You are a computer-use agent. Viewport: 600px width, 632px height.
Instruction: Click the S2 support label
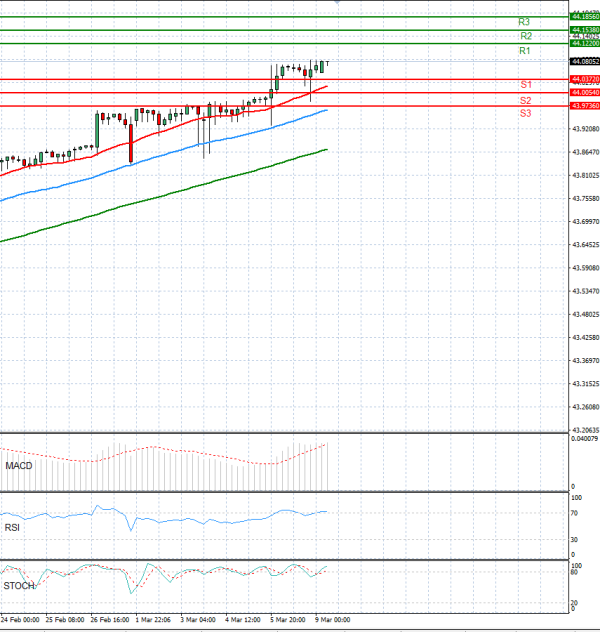click(525, 101)
